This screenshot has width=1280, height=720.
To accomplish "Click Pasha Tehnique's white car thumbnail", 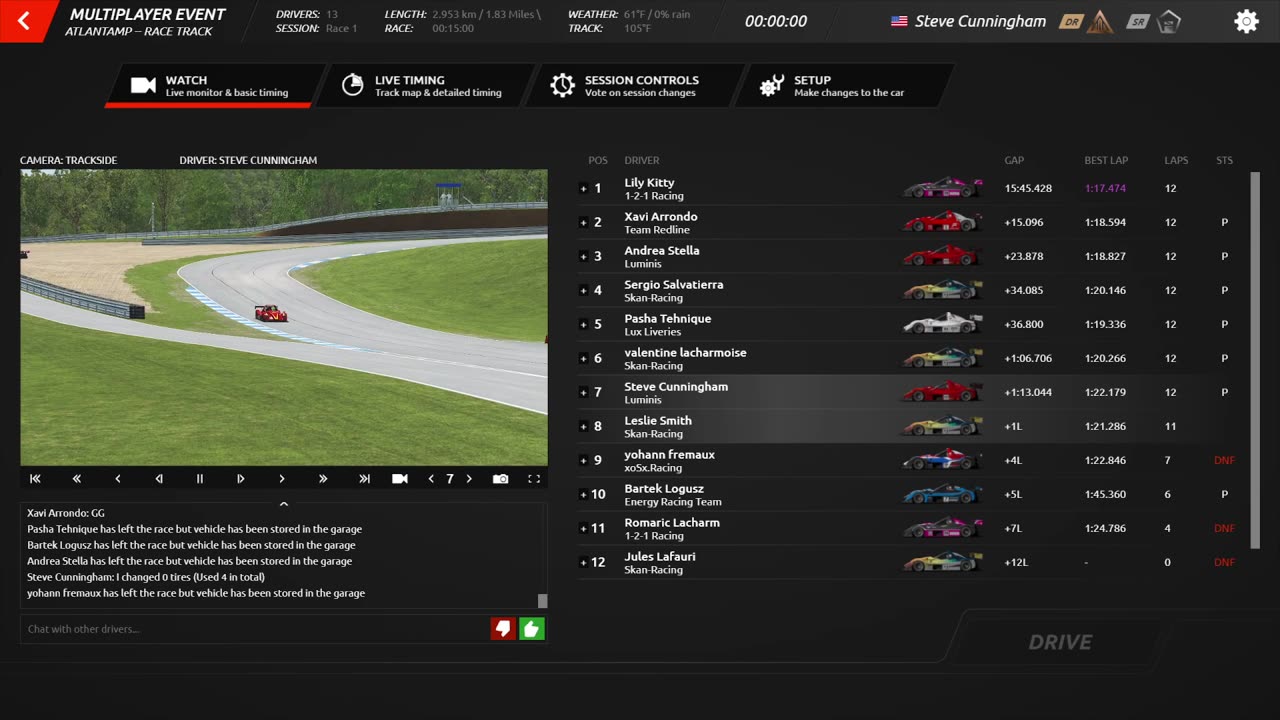I will coord(942,324).
